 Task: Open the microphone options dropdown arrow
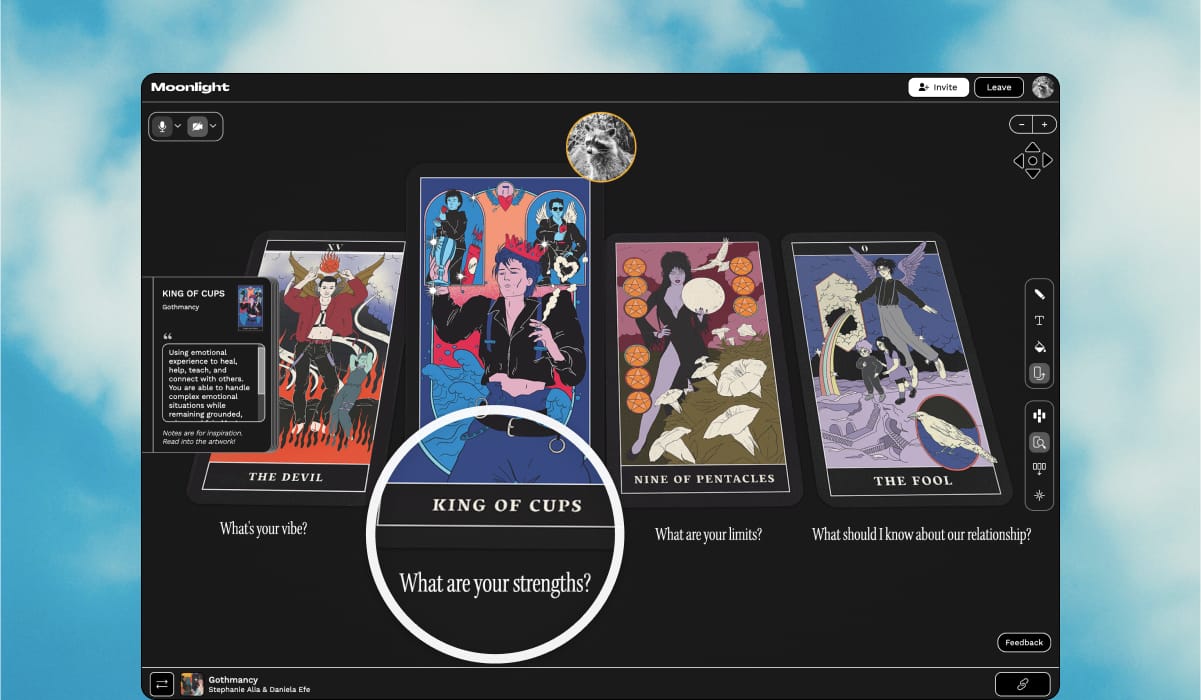click(x=178, y=126)
